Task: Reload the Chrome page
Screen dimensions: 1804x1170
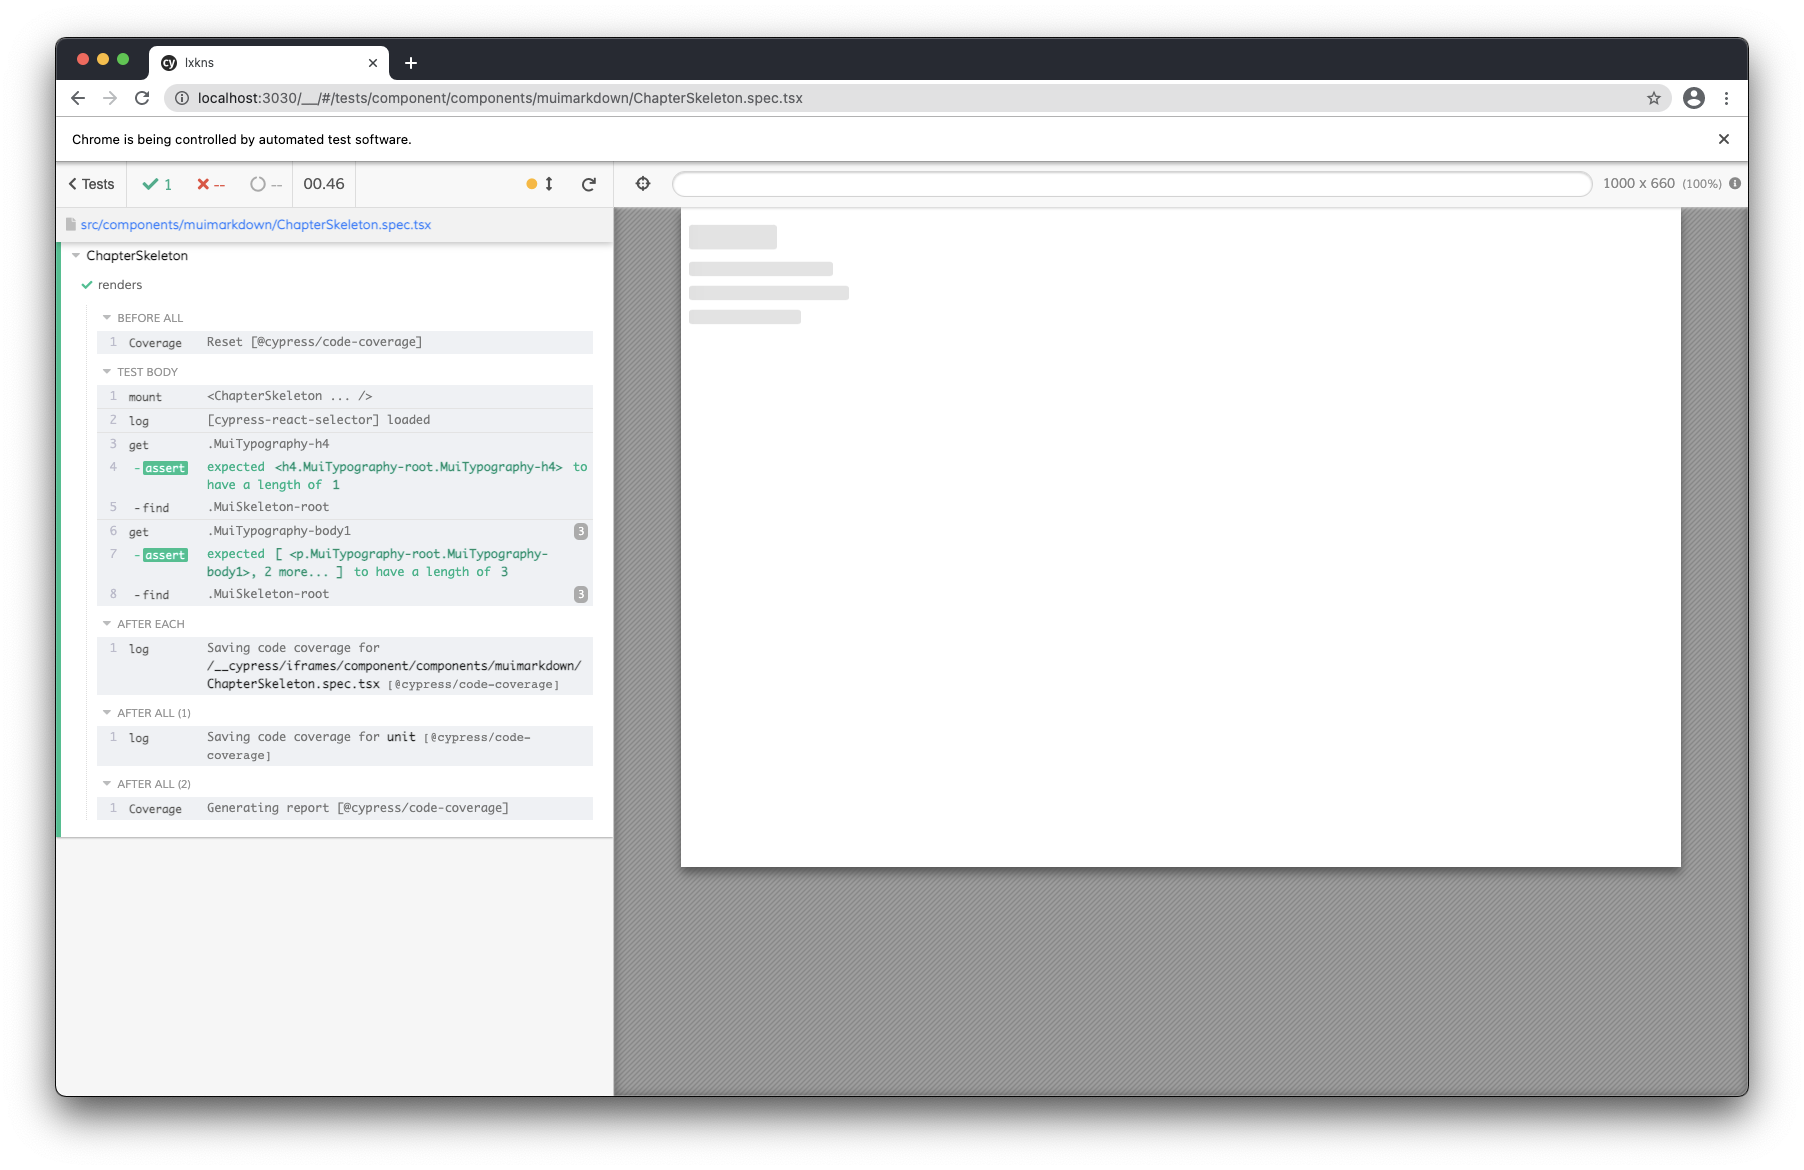Action: (x=142, y=98)
